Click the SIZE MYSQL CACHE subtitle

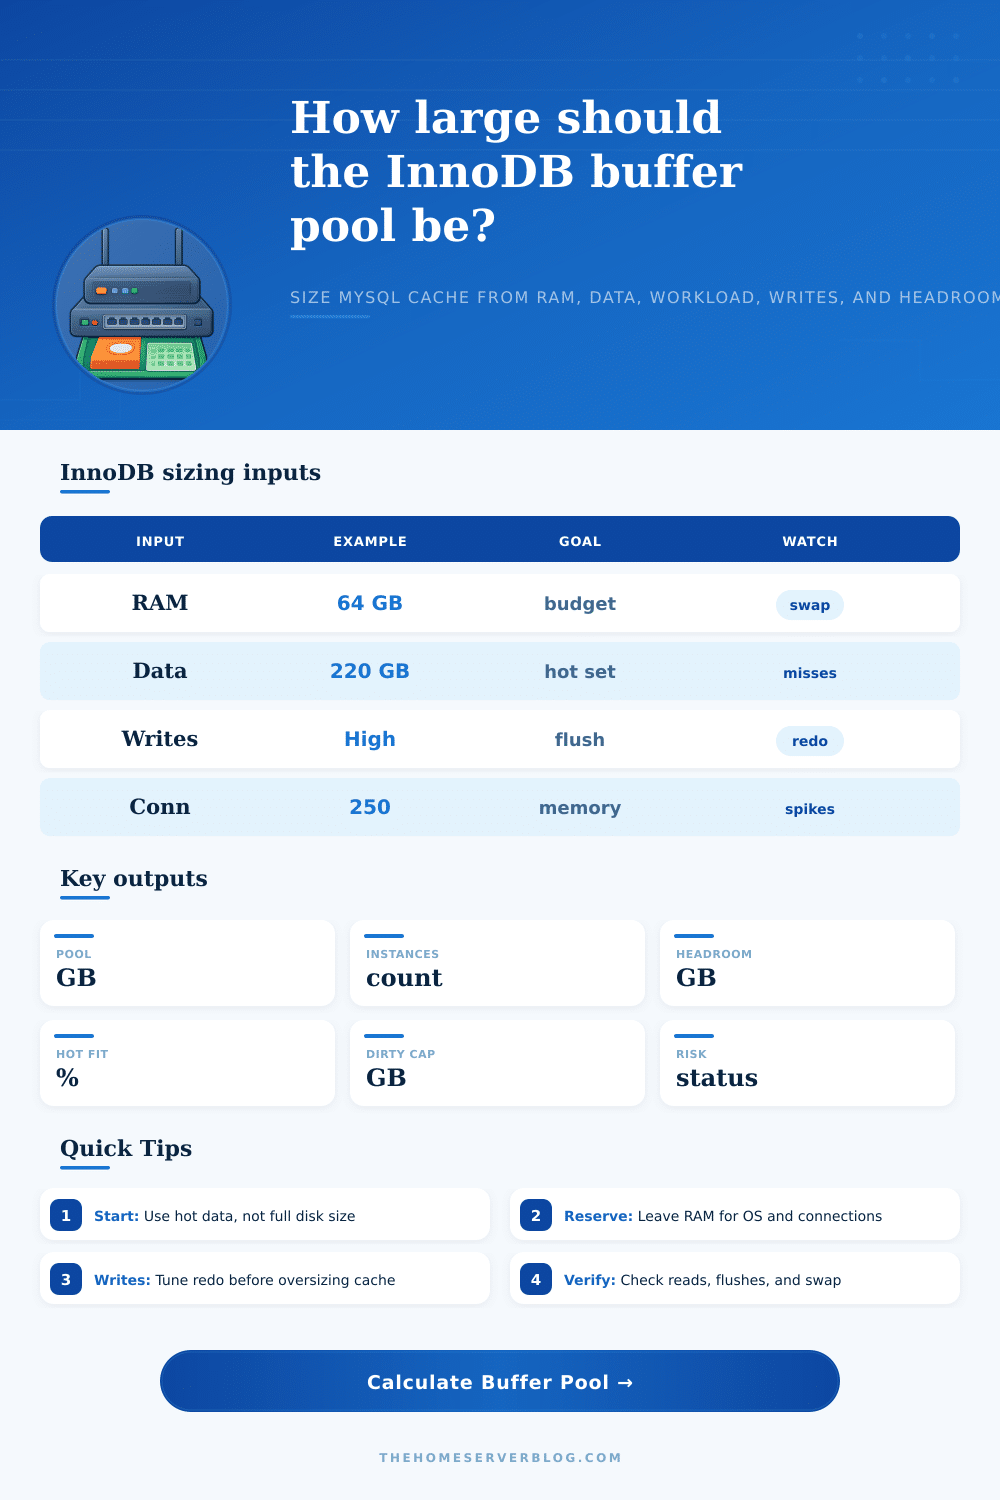click(x=645, y=297)
